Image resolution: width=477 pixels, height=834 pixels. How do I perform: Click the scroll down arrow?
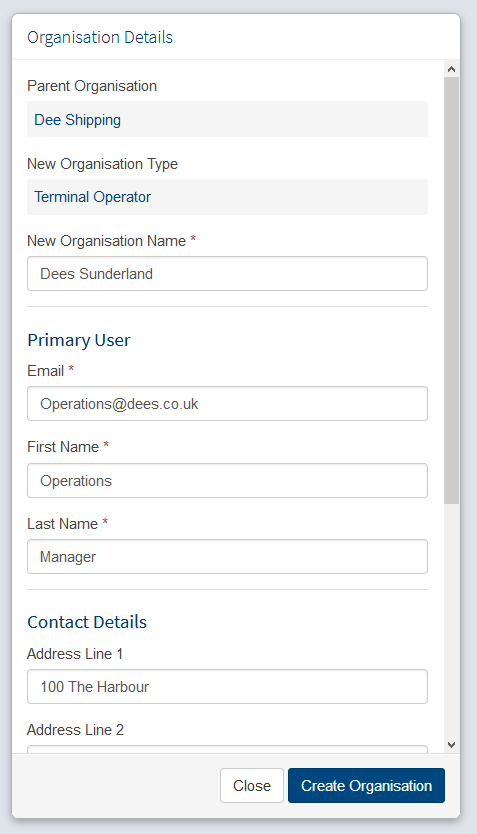click(451, 745)
